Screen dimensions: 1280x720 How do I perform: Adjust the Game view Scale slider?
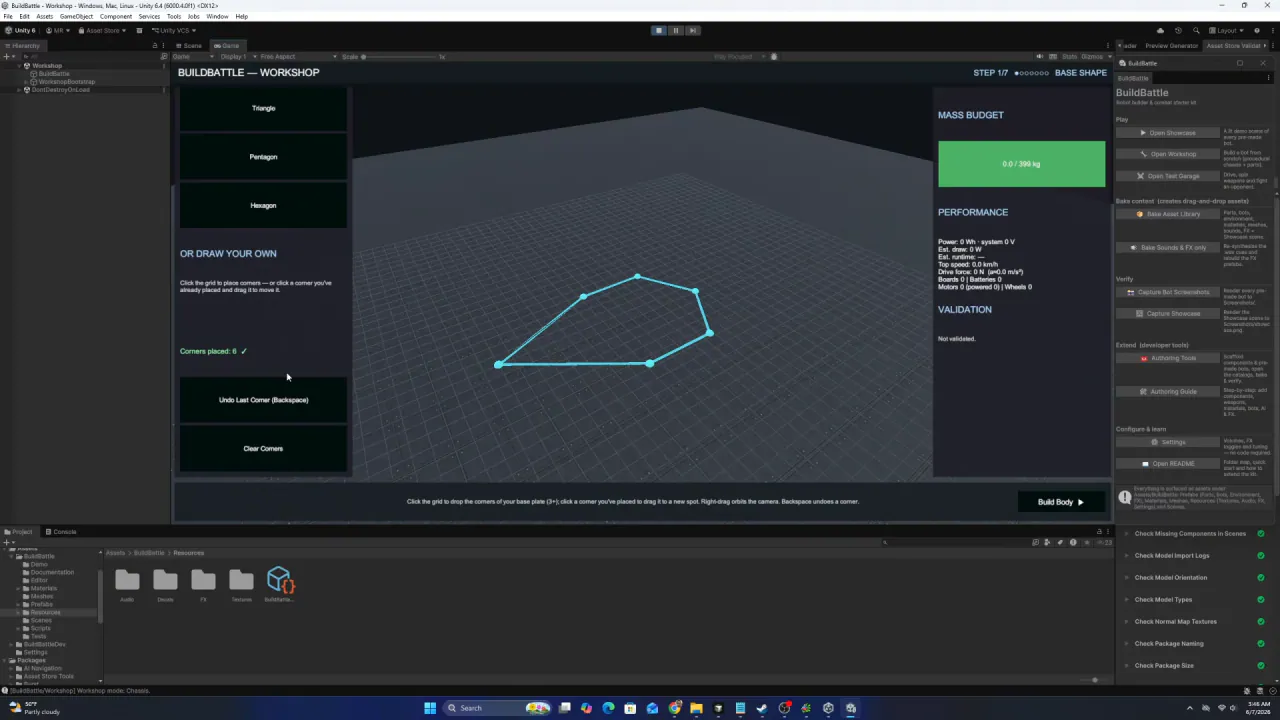pos(402,56)
